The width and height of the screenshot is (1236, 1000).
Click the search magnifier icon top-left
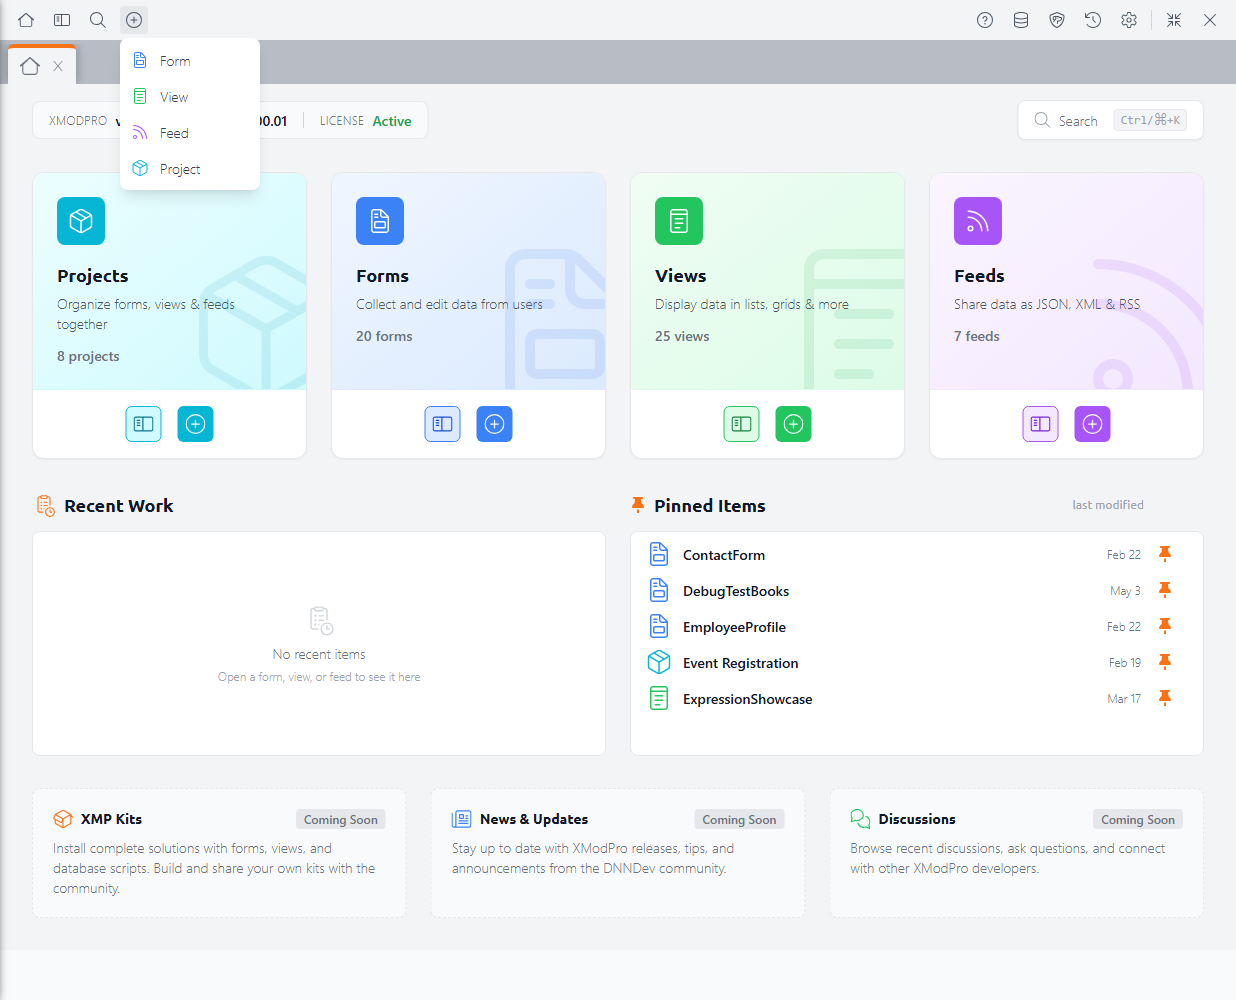98,20
